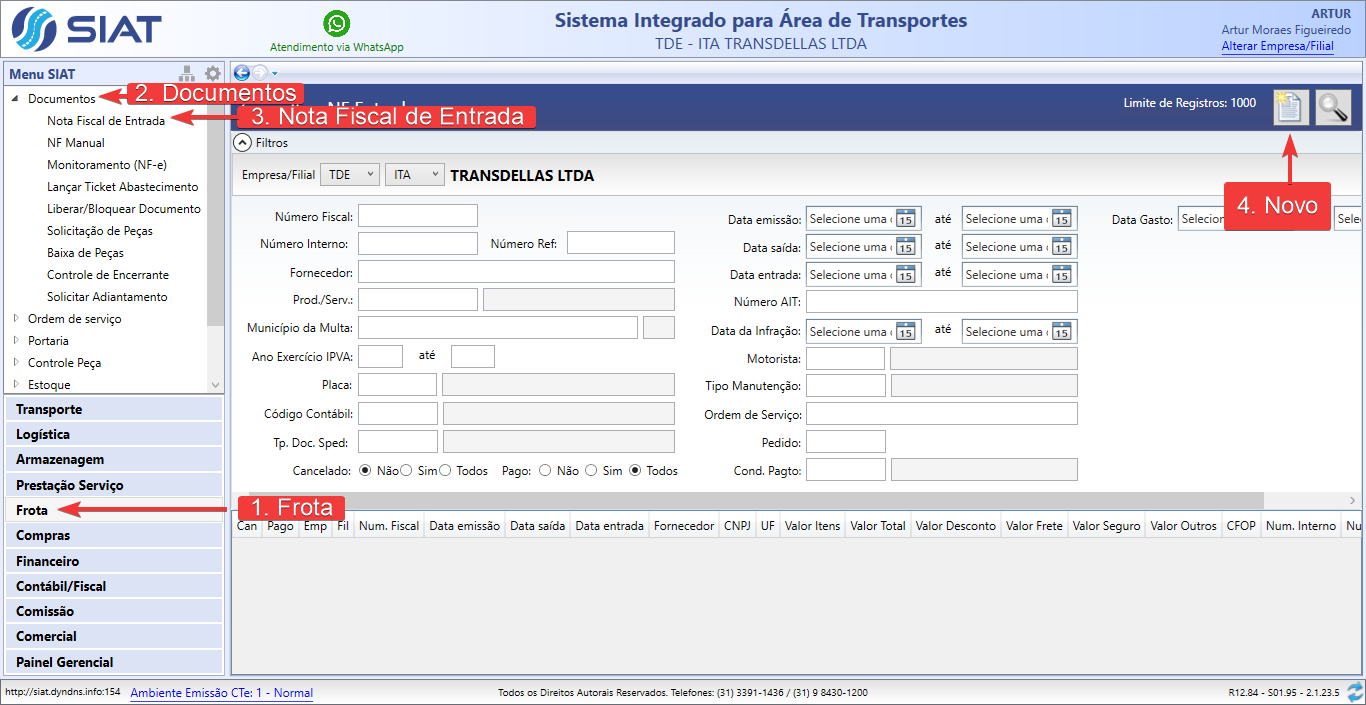Click the Novo new document icon
The height and width of the screenshot is (705, 1366).
(x=1290, y=107)
